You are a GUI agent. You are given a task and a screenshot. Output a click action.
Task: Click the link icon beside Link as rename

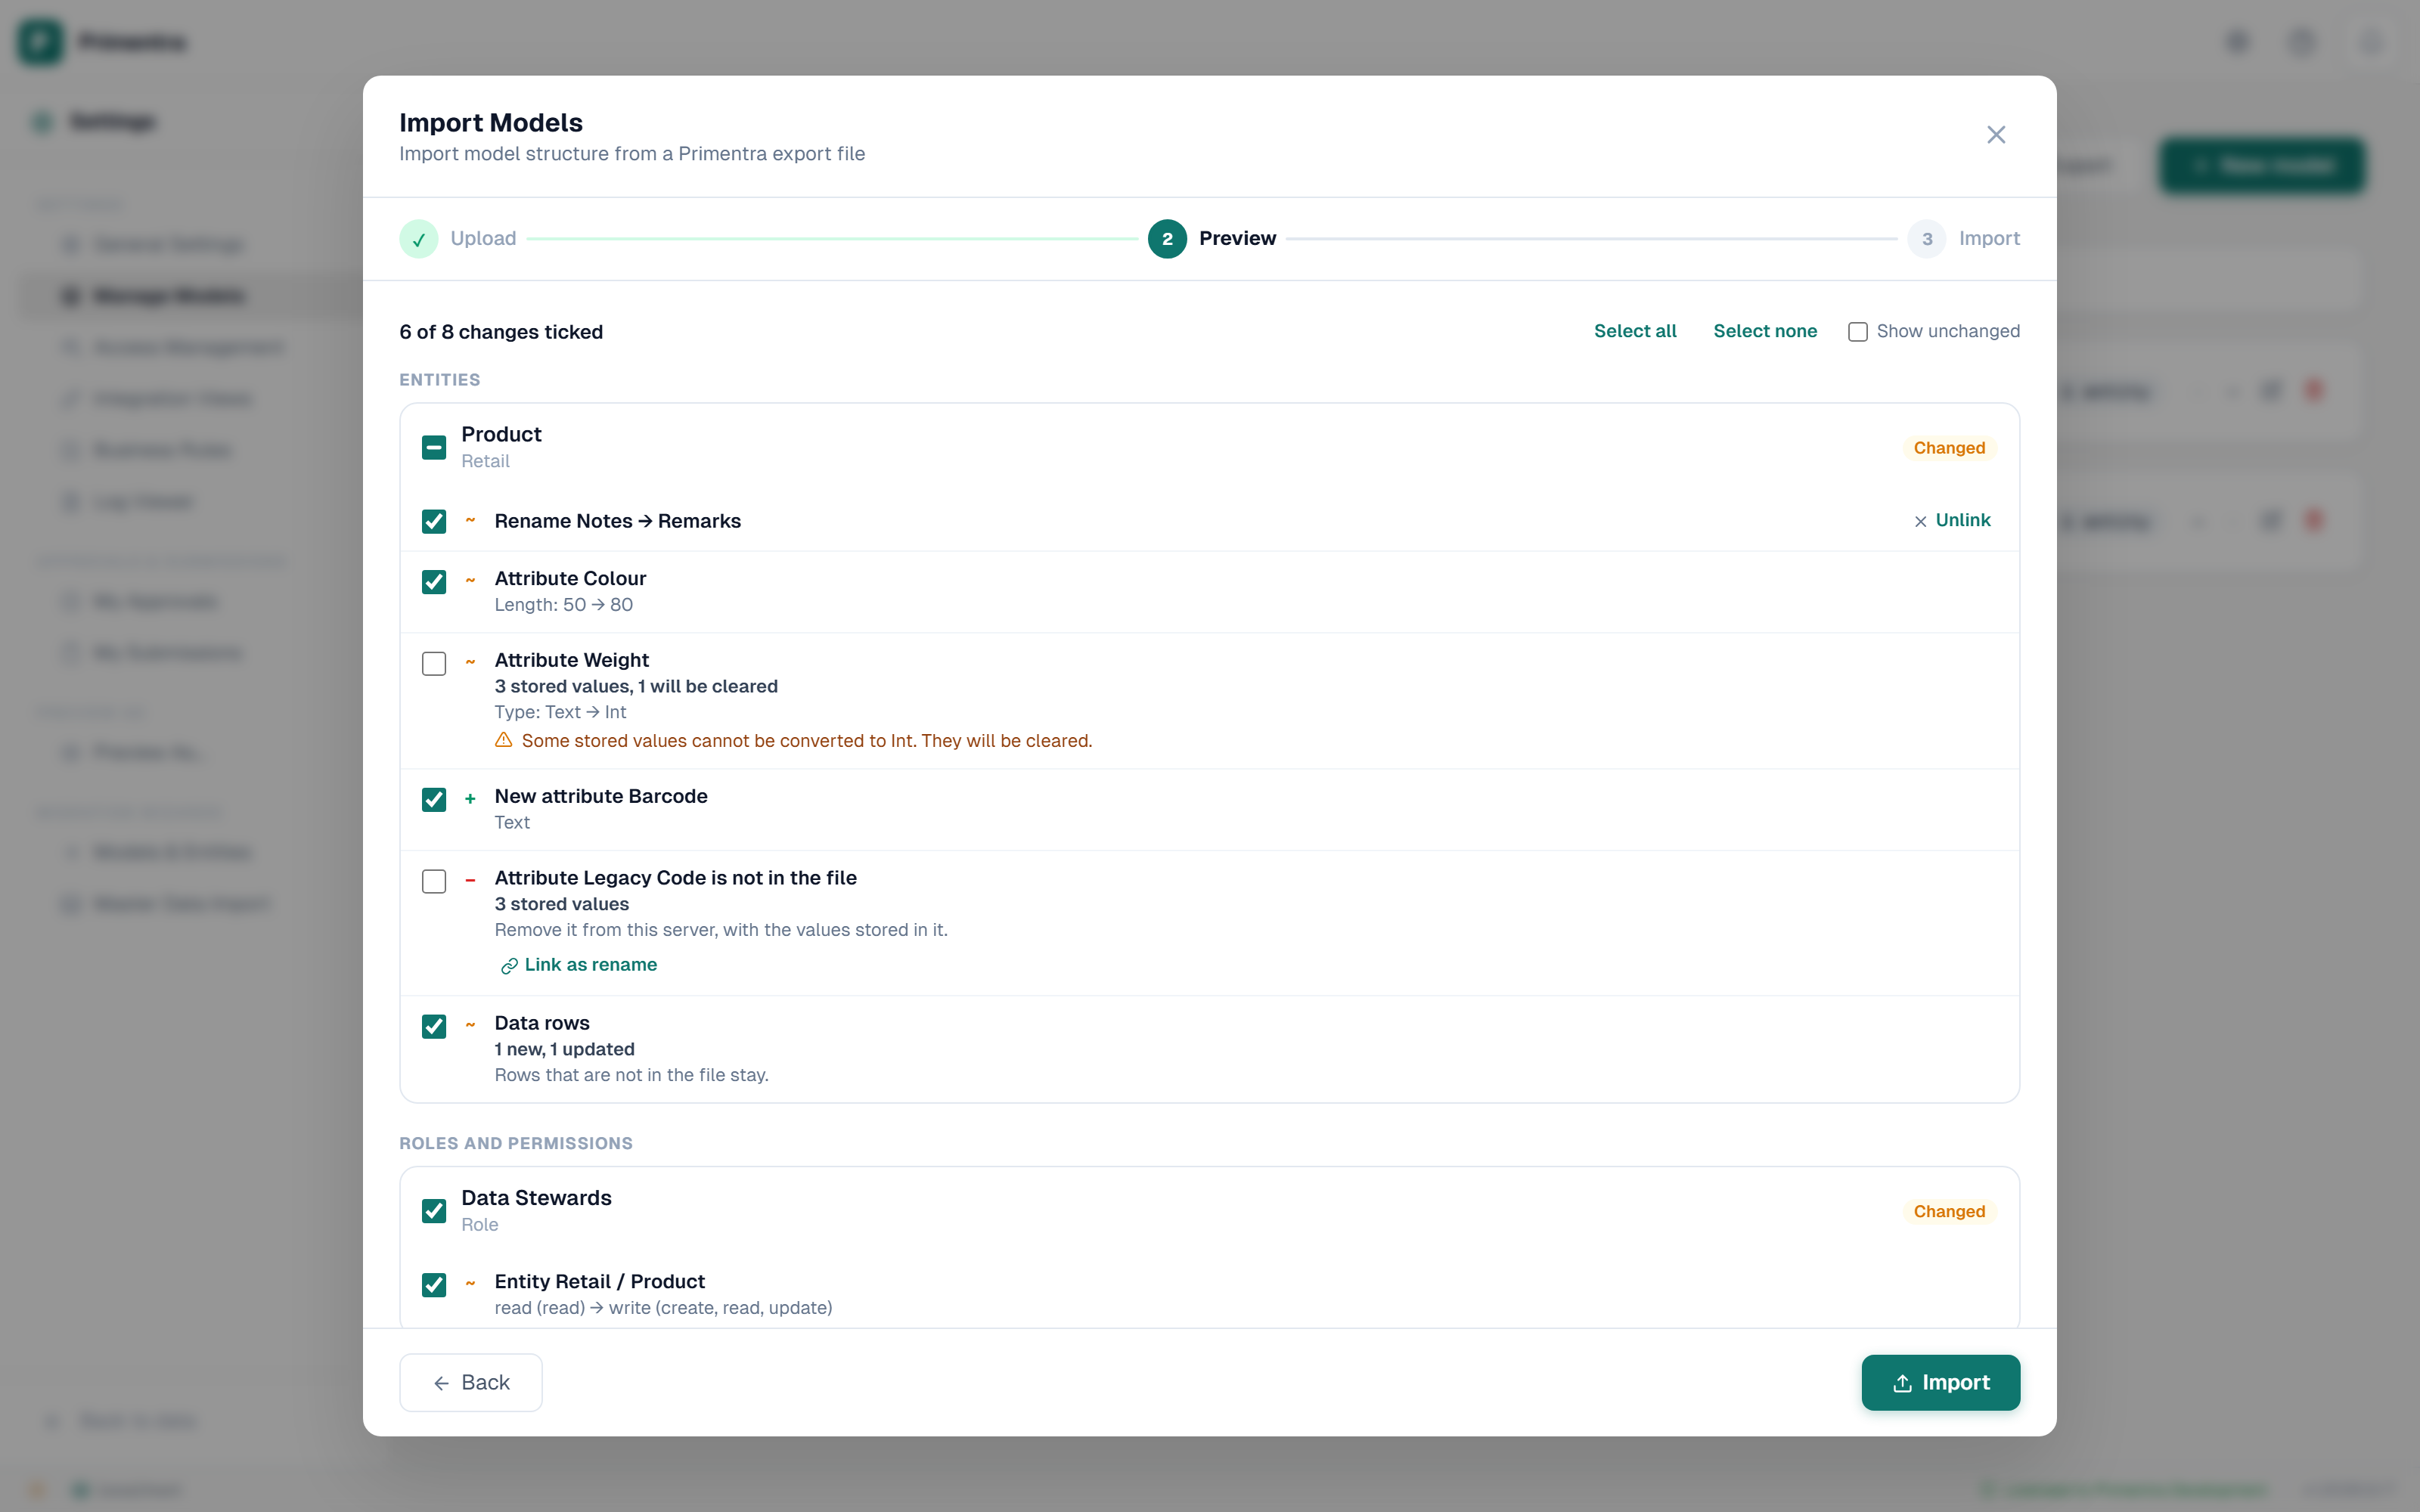click(509, 965)
